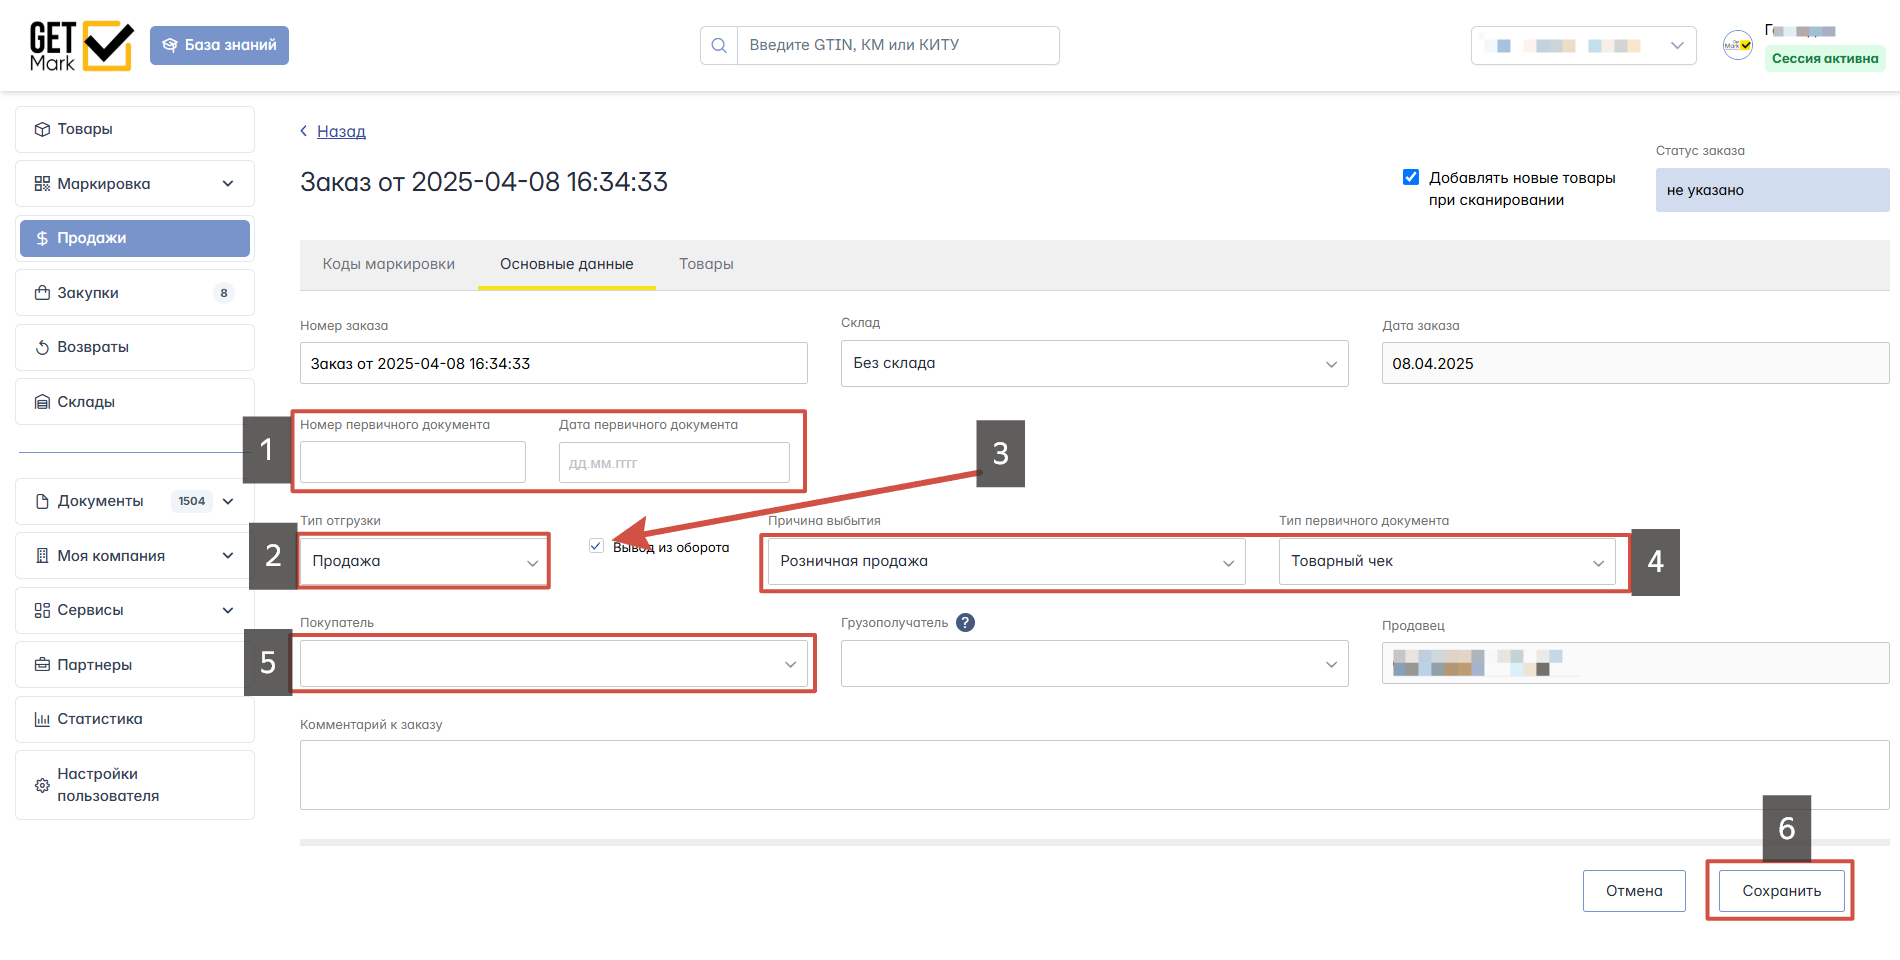Switch to the Коды маркировки tab

click(x=389, y=264)
